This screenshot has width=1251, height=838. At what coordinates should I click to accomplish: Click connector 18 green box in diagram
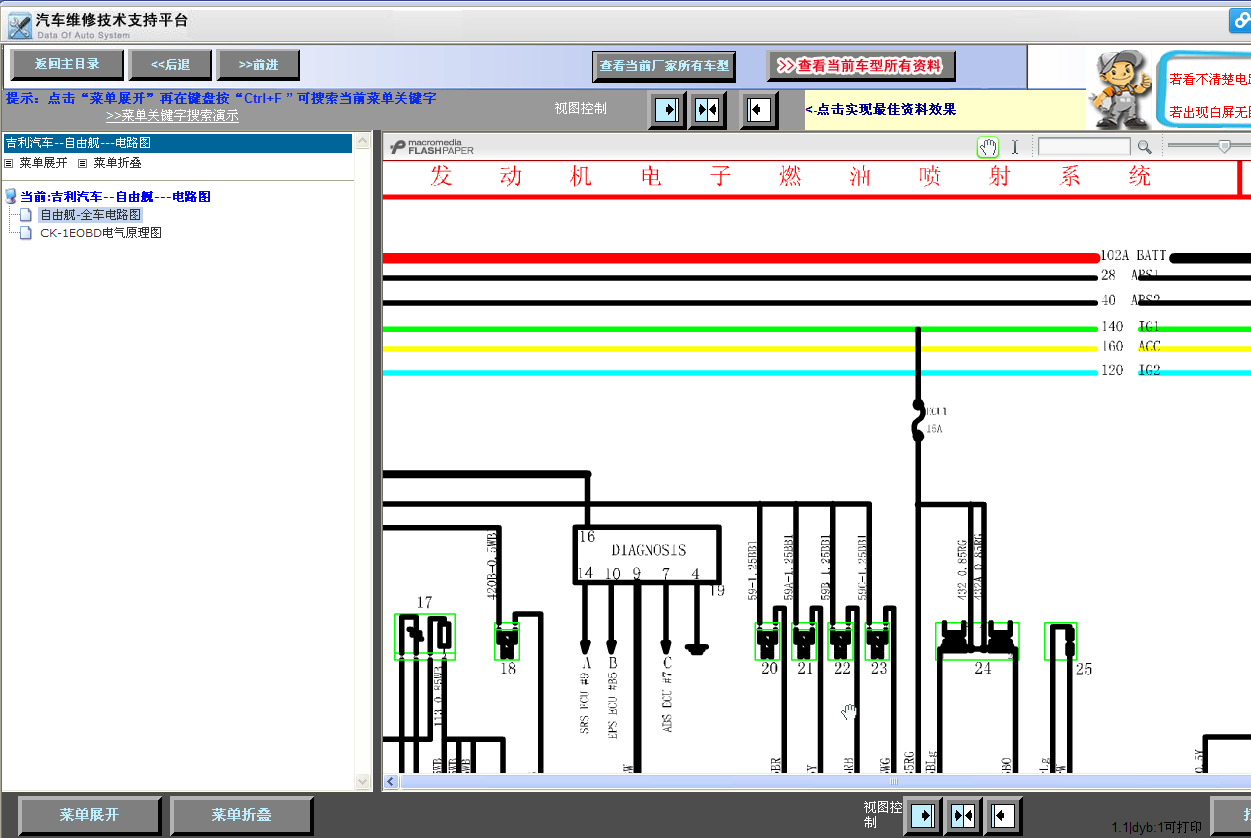[x=507, y=641]
